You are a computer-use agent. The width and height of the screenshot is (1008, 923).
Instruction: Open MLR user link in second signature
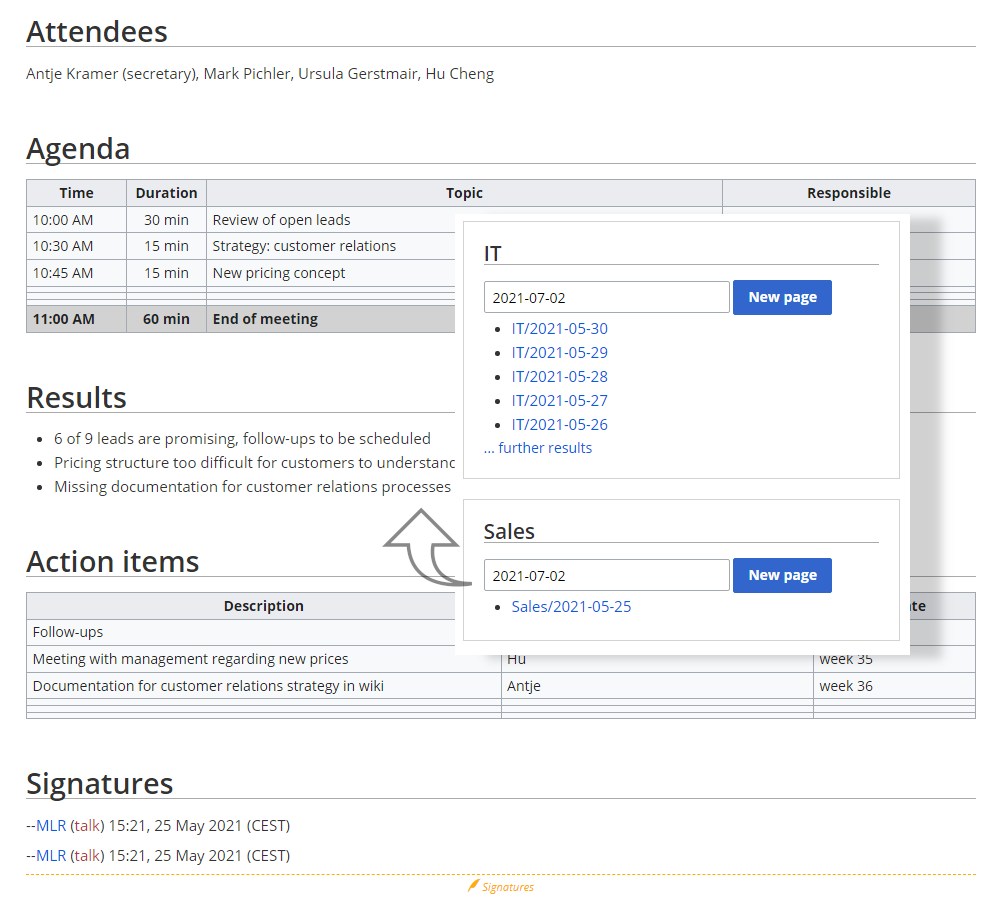click(51, 856)
